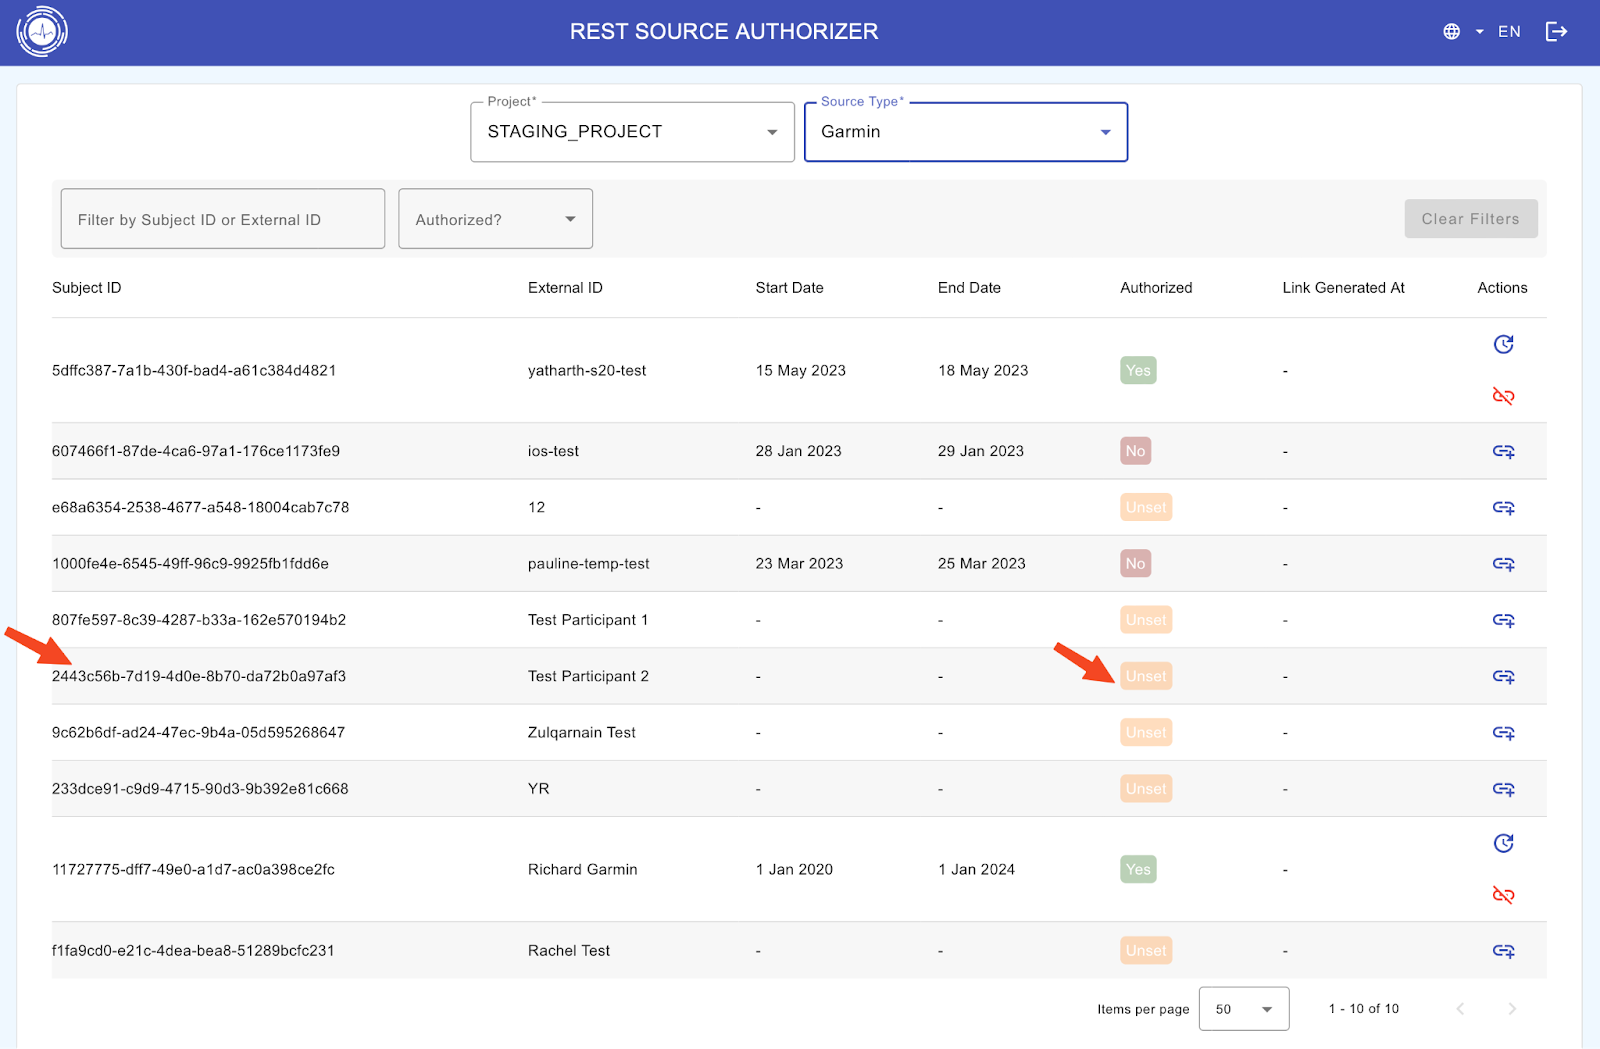
Task: Open the Source Type Garmin dropdown
Action: point(965,132)
